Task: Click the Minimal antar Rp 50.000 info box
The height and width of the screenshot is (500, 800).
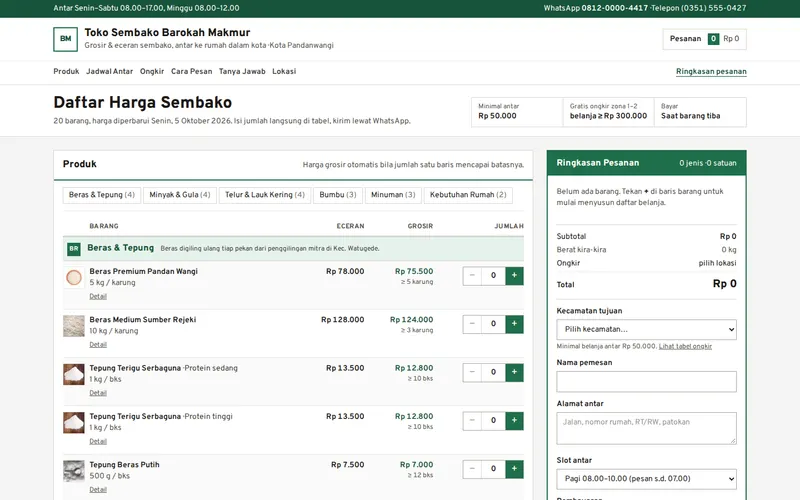Action: click(517, 112)
